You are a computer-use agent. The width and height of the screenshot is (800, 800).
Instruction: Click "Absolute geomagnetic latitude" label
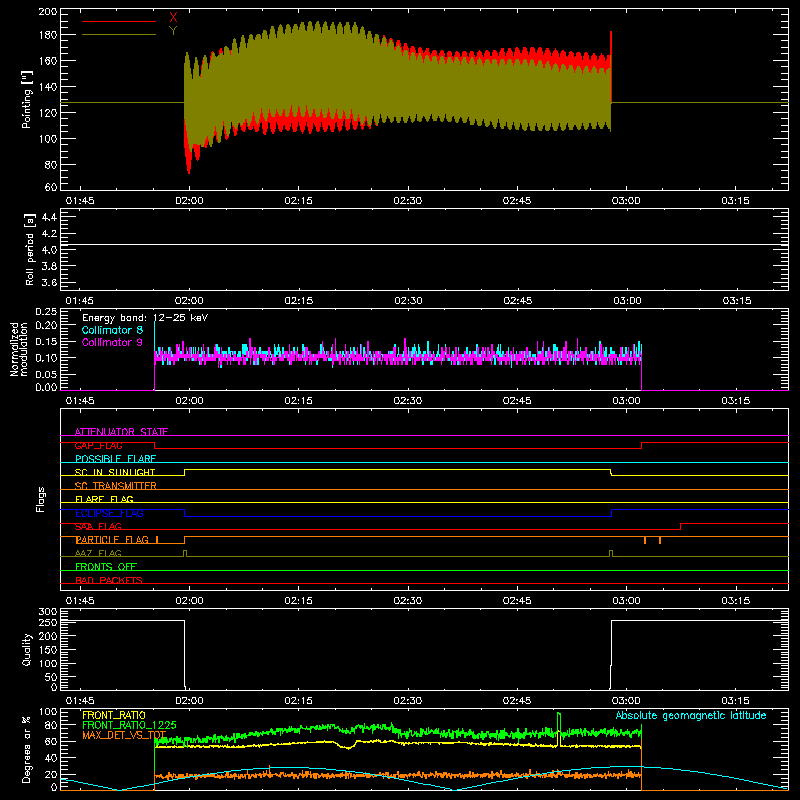pos(691,715)
